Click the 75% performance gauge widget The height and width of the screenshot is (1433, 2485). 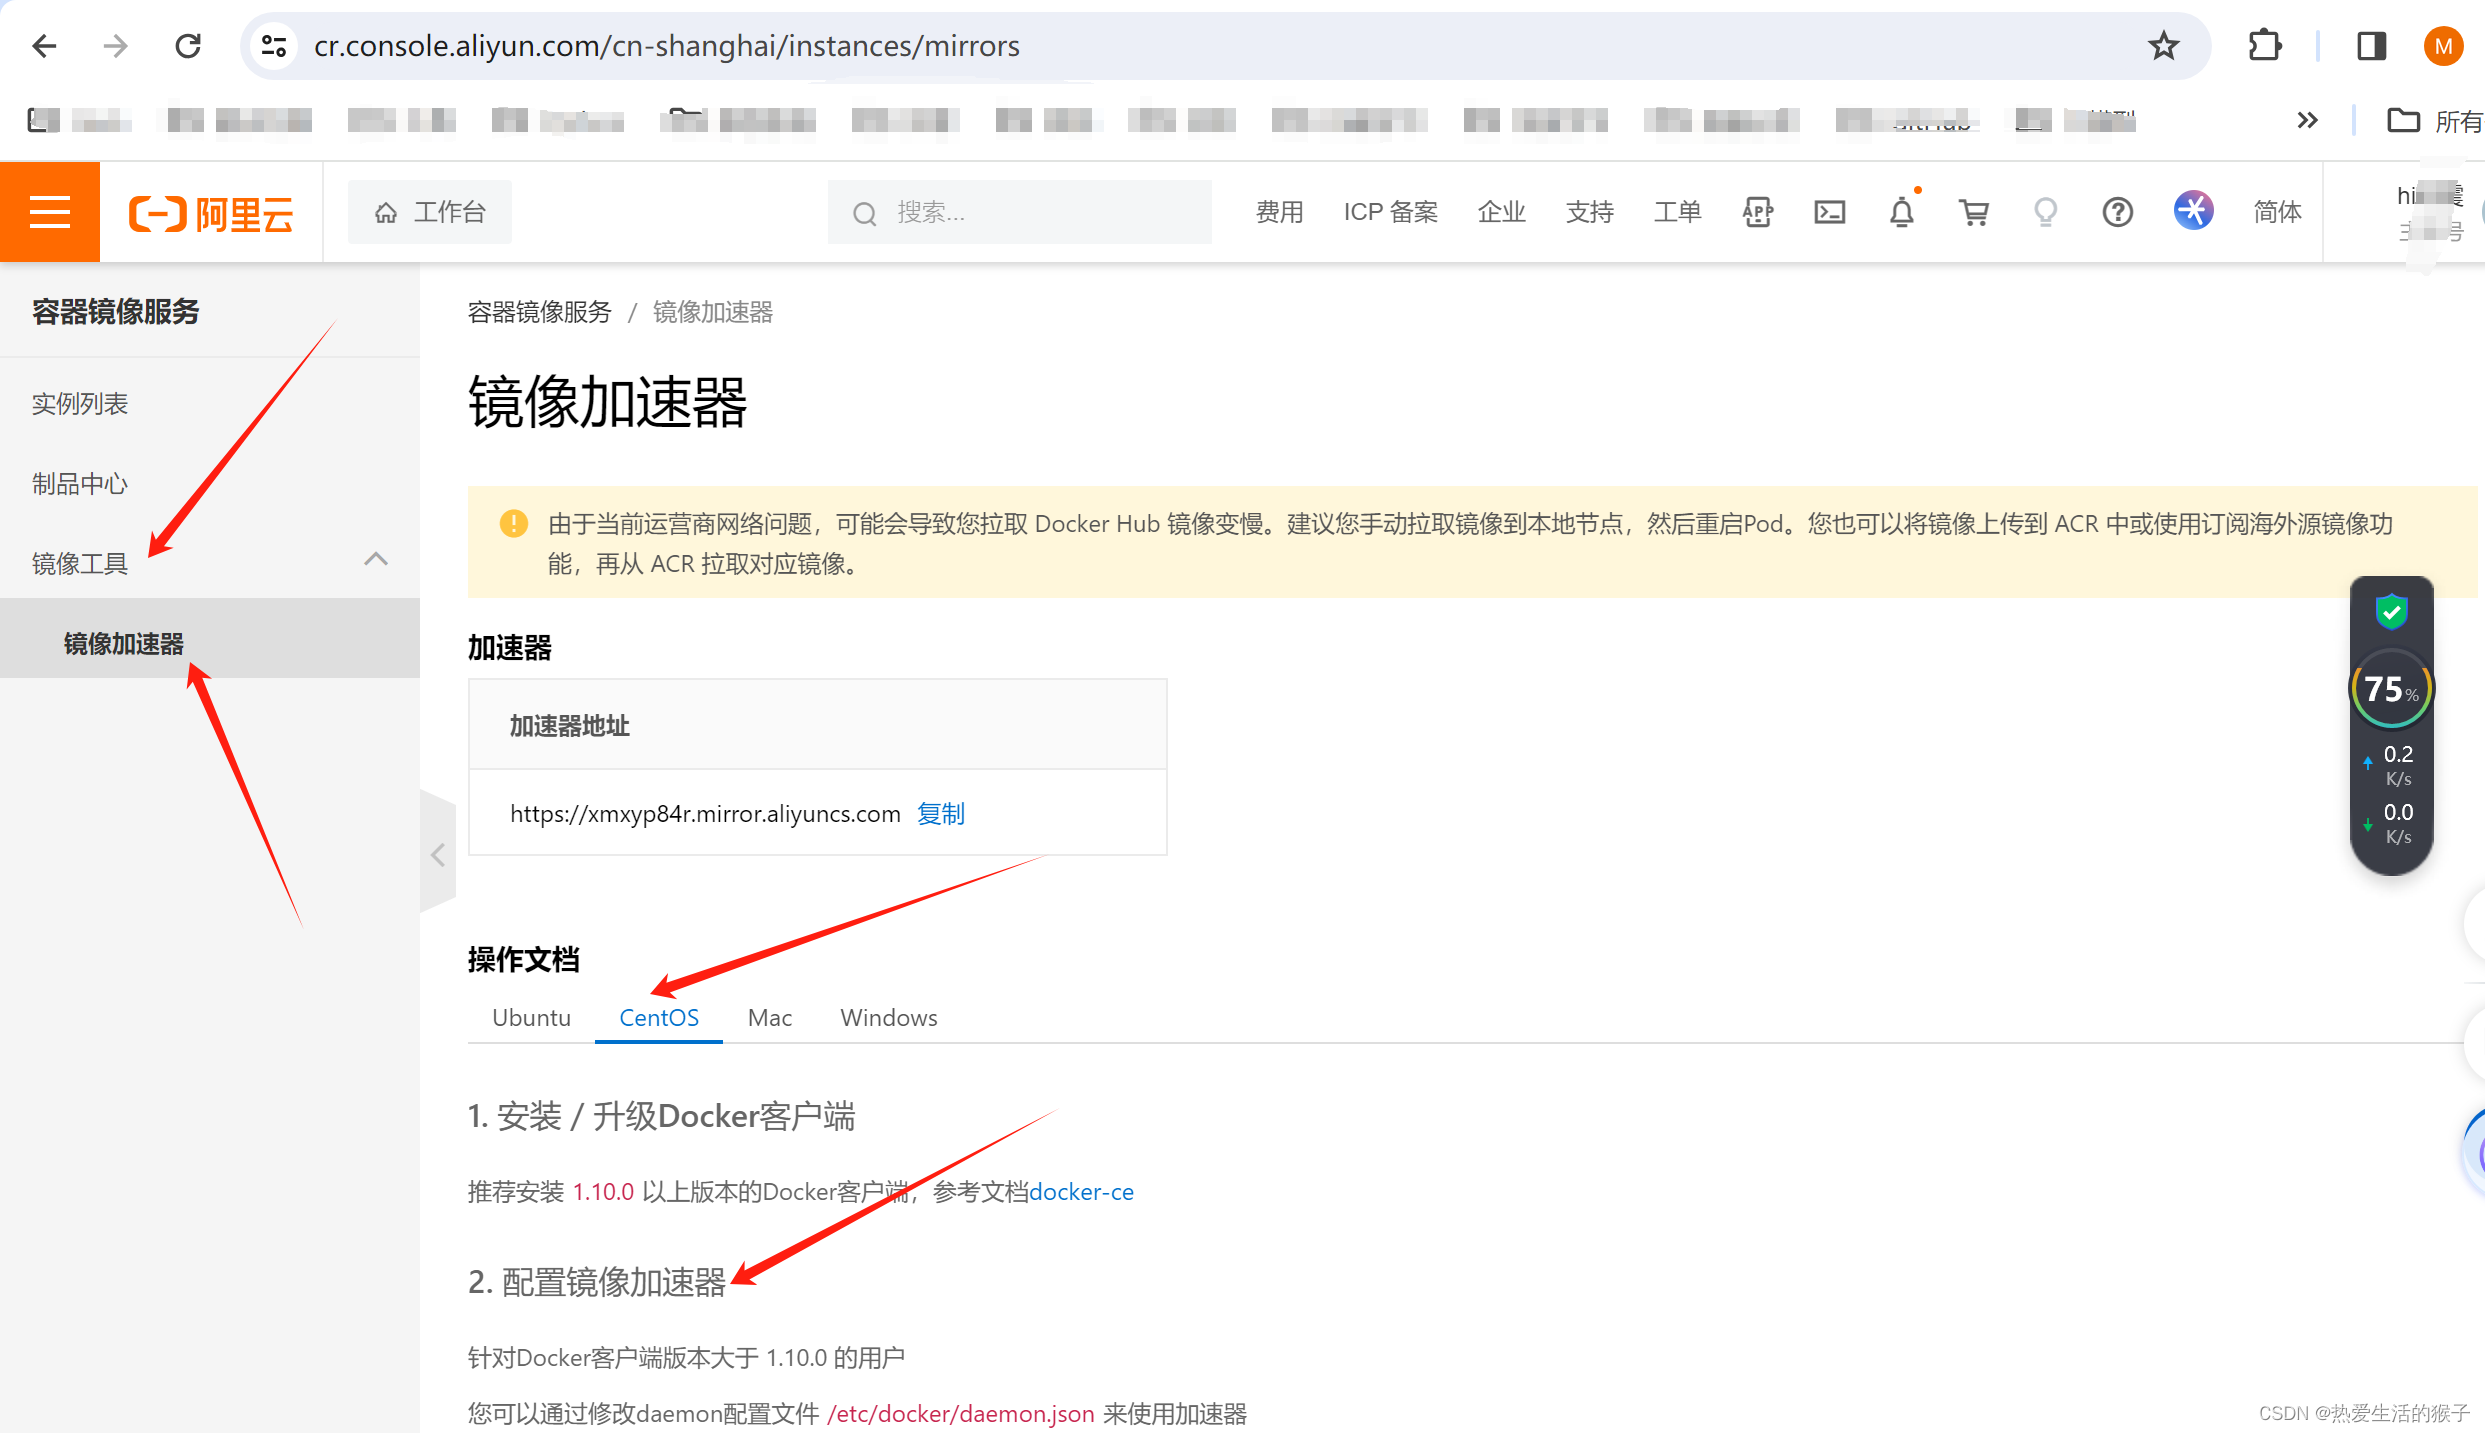(2390, 688)
